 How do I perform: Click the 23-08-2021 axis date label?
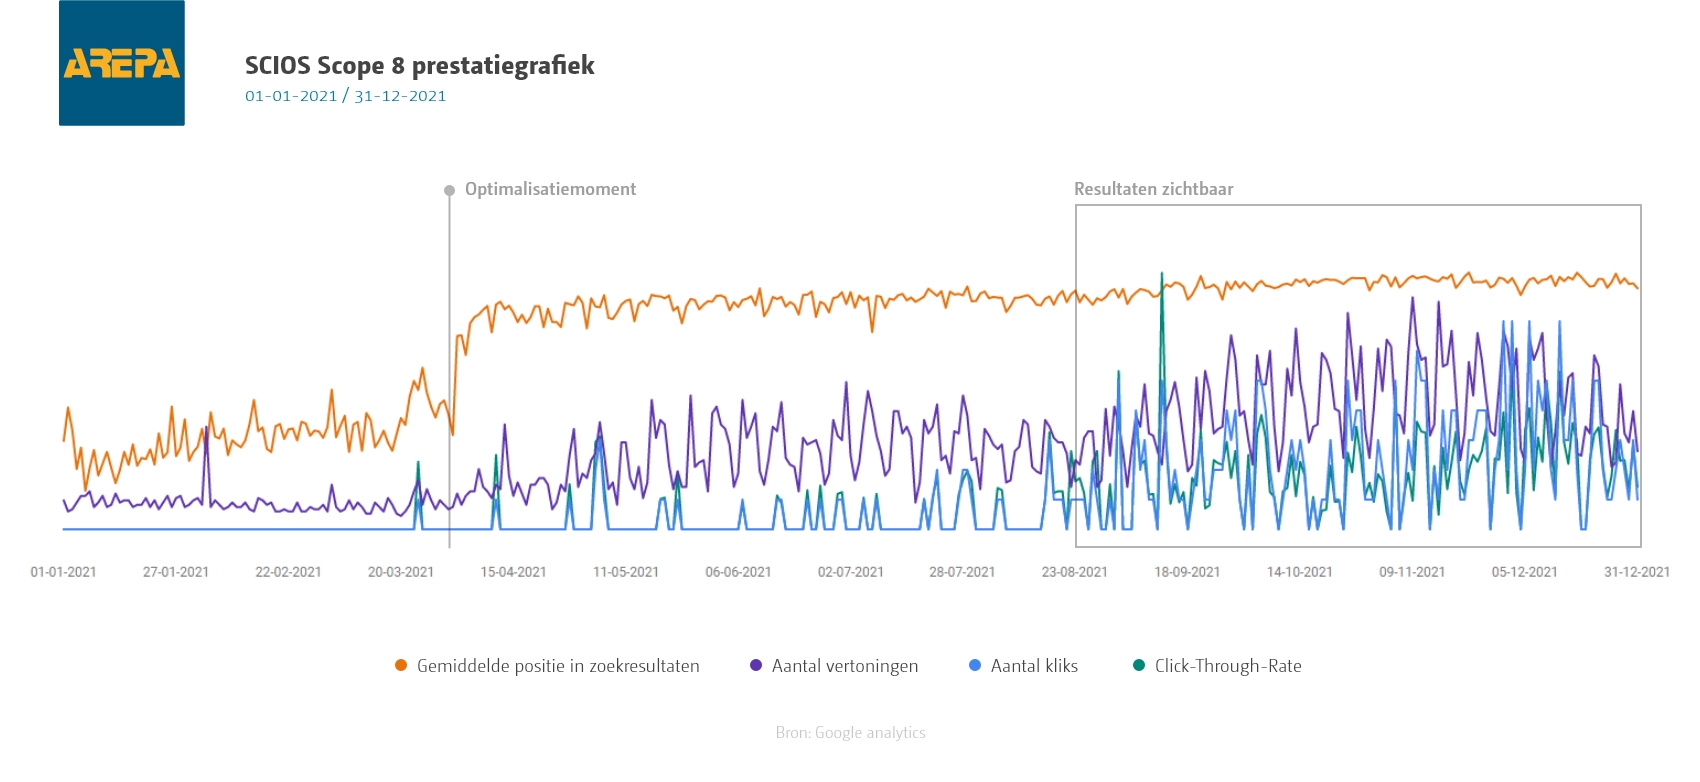coord(1075,572)
